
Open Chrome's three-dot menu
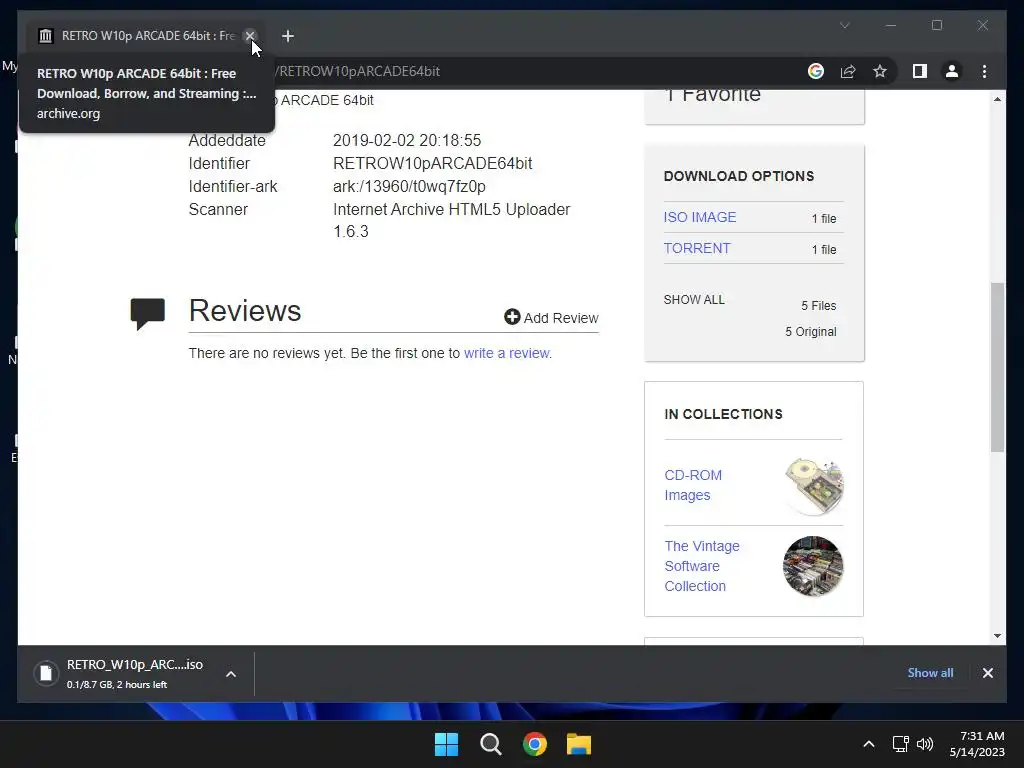point(984,71)
